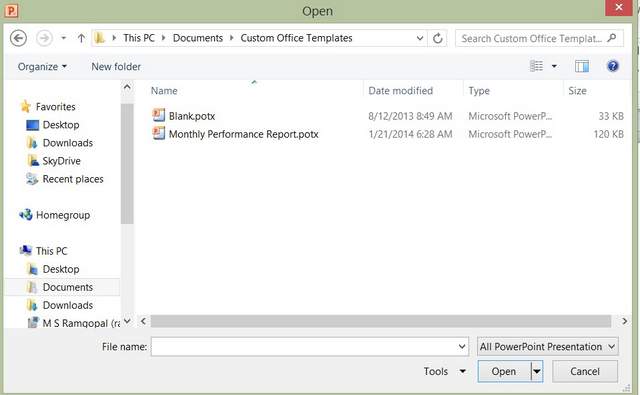
Task: Expand the Open button split arrow
Action: [537, 371]
